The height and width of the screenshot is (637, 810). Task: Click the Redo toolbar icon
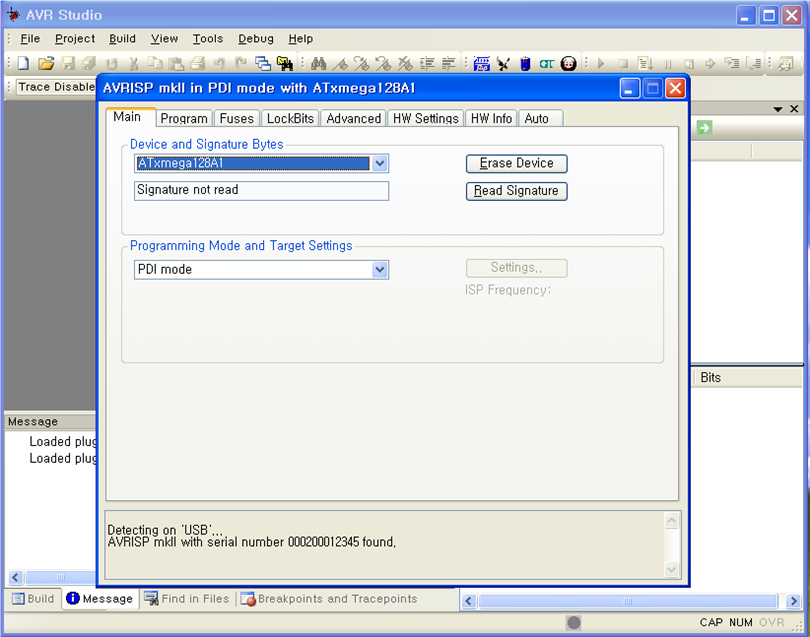pos(241,64)
